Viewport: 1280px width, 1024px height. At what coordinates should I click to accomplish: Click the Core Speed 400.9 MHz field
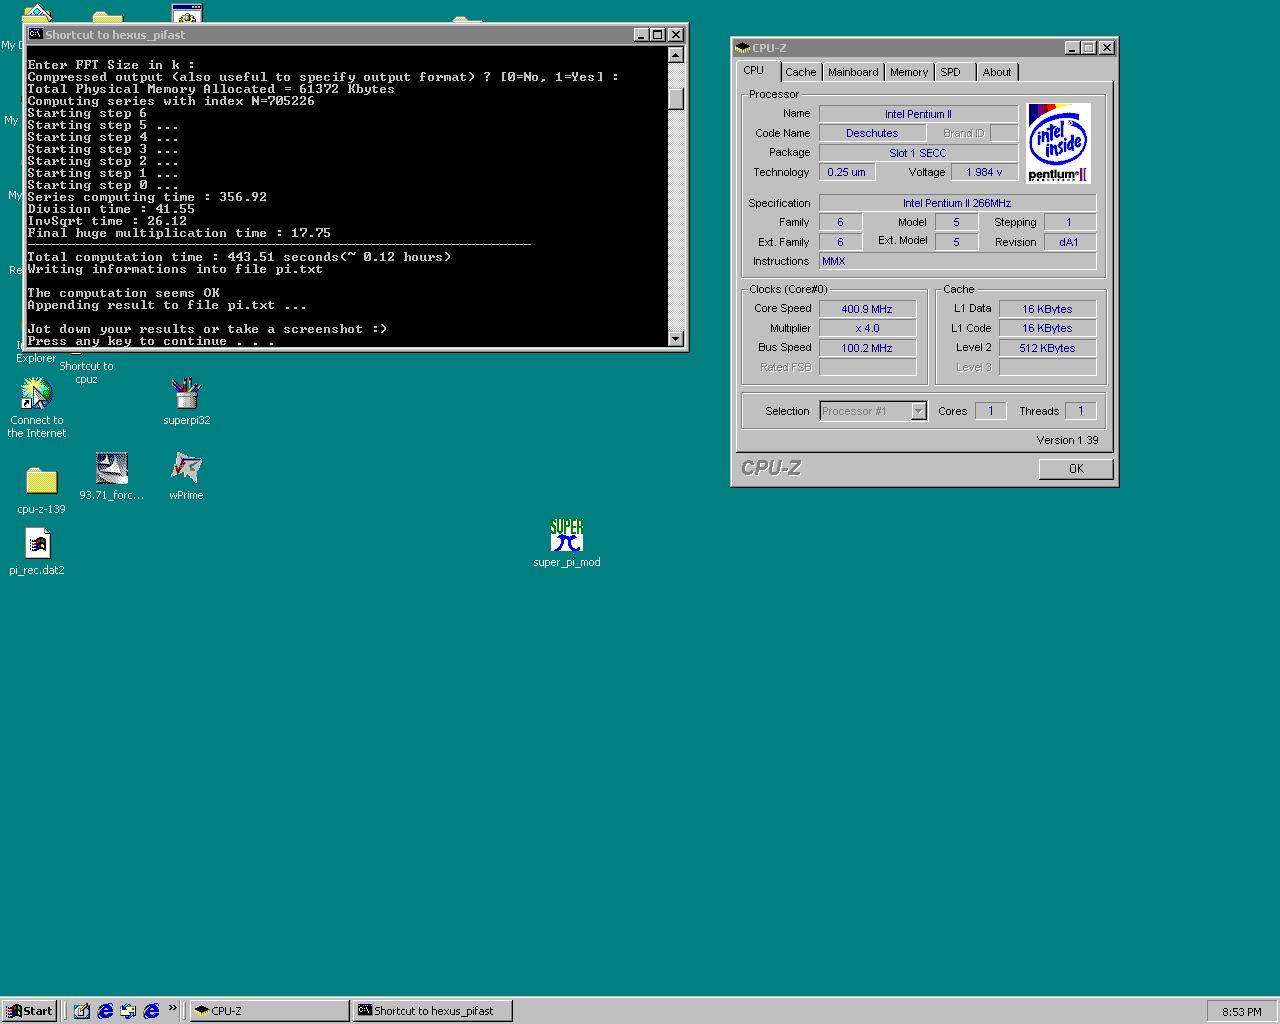[x=867, y=309]
